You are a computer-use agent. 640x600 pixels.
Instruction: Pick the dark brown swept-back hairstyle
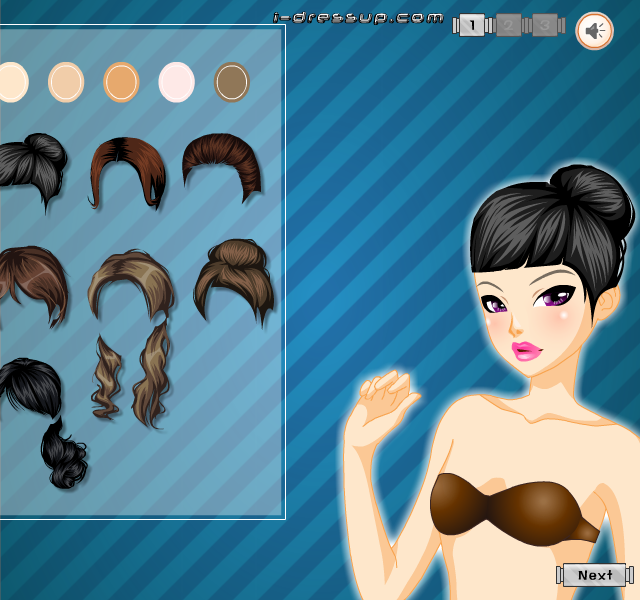click(222, 167)
